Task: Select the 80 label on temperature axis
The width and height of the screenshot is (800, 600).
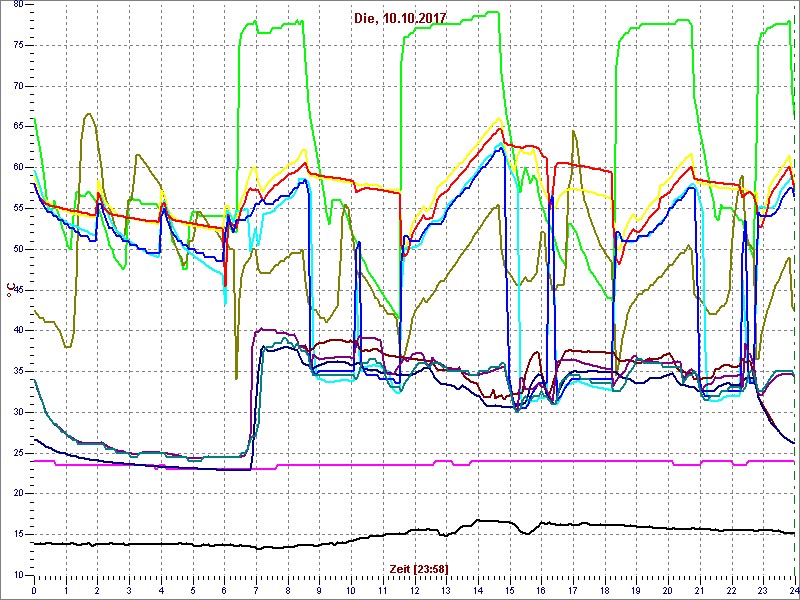Action: click(x=18, y=4)
